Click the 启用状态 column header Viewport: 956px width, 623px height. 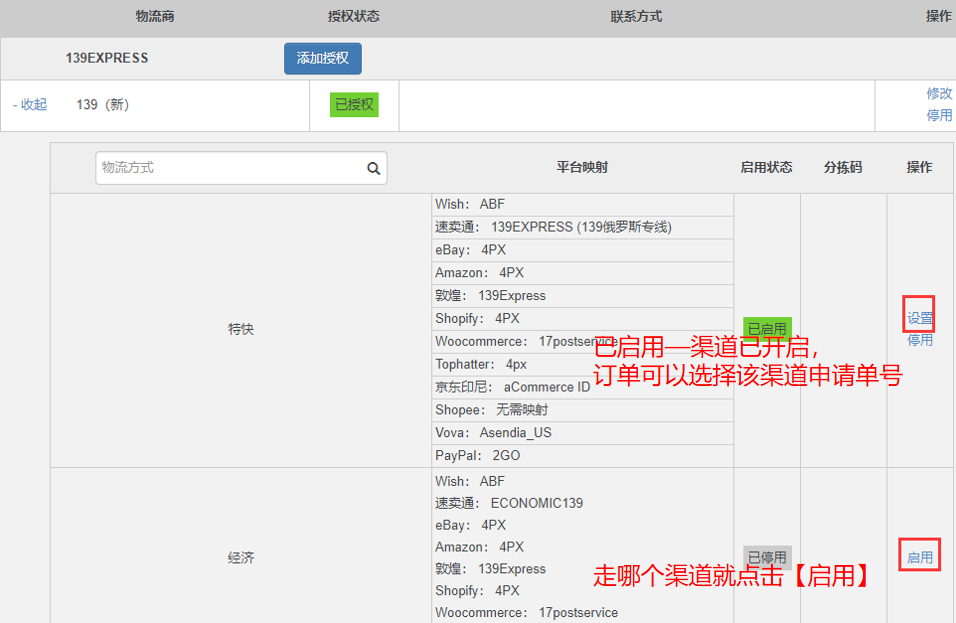766,167
